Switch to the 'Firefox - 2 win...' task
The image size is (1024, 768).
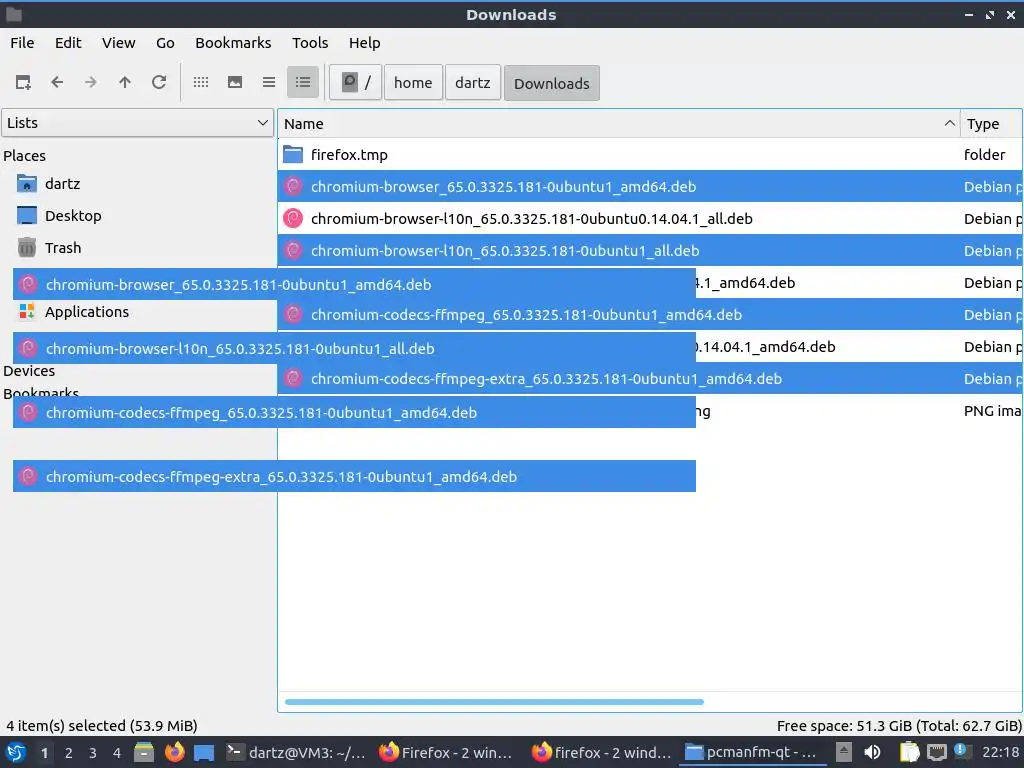pyautogui.click(x=447, y=752)
